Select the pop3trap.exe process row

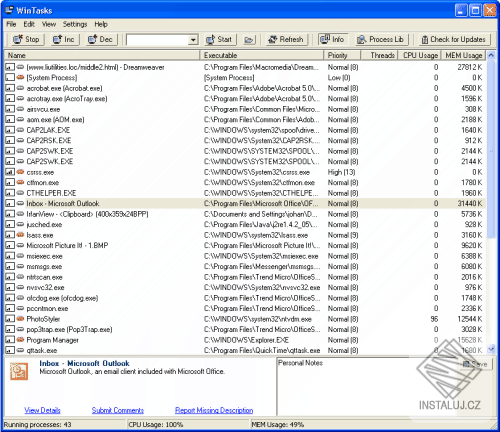245,330
